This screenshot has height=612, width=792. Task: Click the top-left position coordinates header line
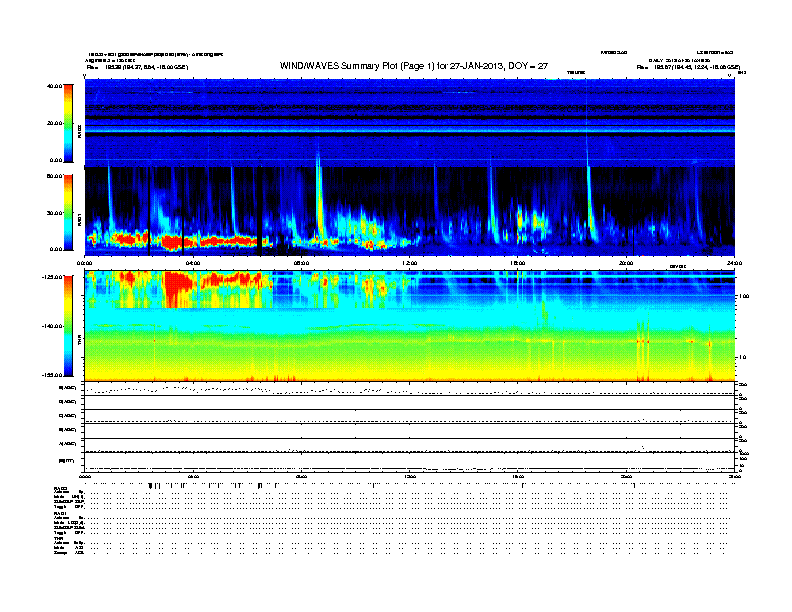pyautogui.click(x=137, y=67)
